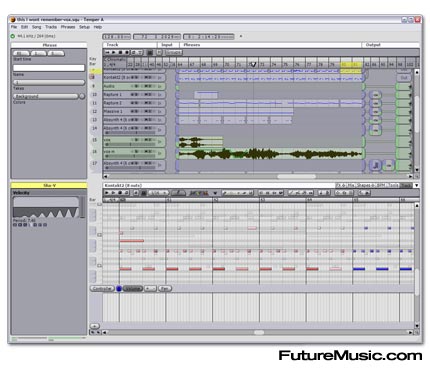430x375 pixels.
Task: Click the Pan button below piano roll
Action: tap(165, 289)
